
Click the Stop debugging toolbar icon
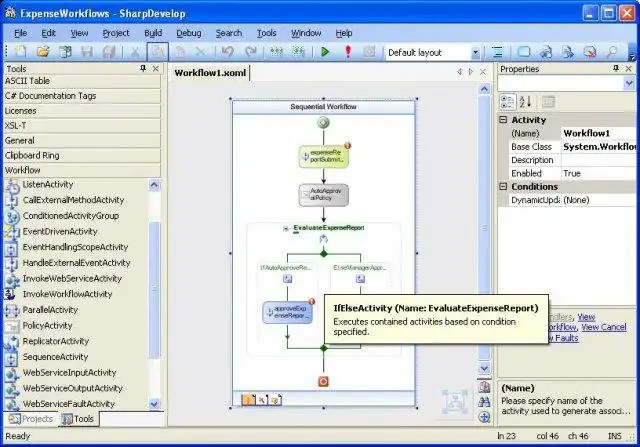(x=369, y=52)
